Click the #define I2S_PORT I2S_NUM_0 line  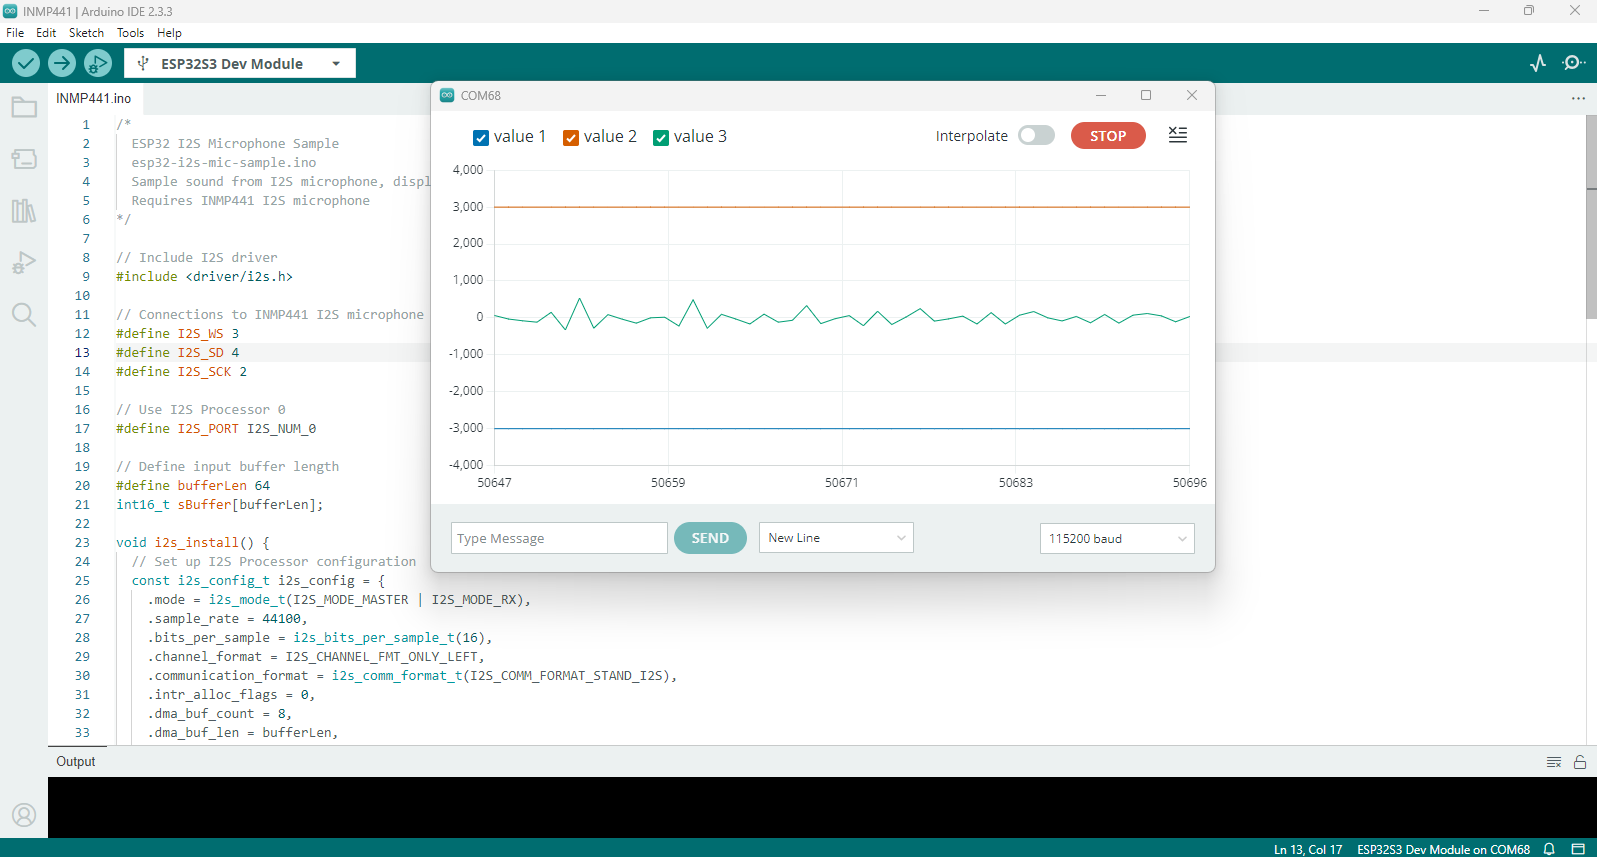[x=216, y=429]
